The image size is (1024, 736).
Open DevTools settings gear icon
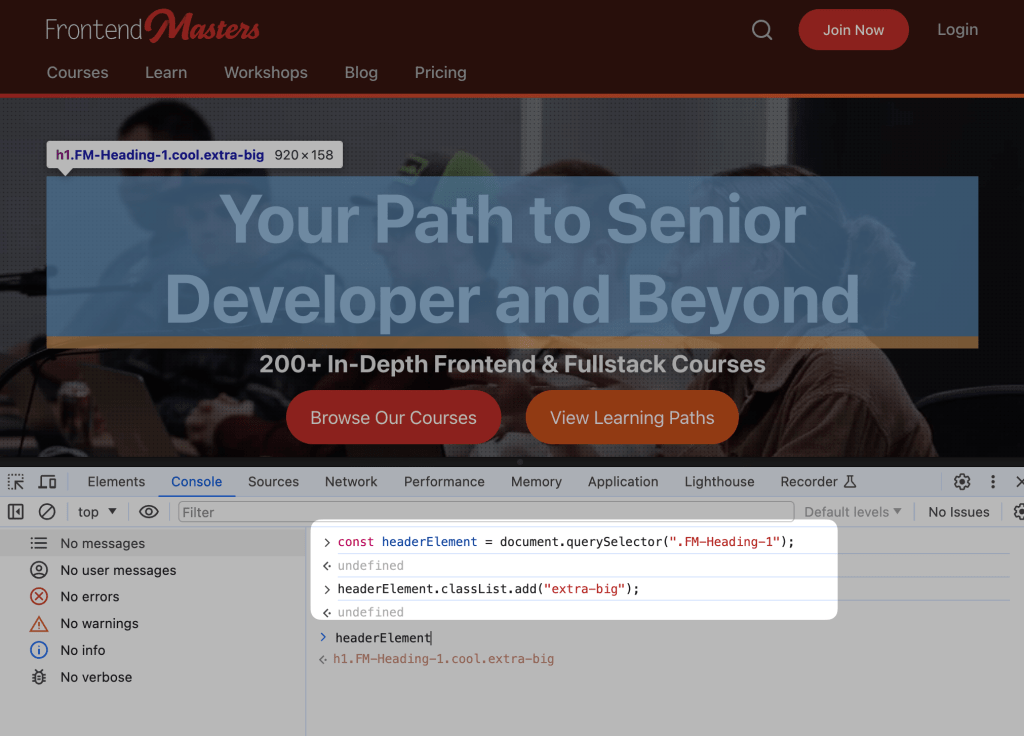click(961, 482)
